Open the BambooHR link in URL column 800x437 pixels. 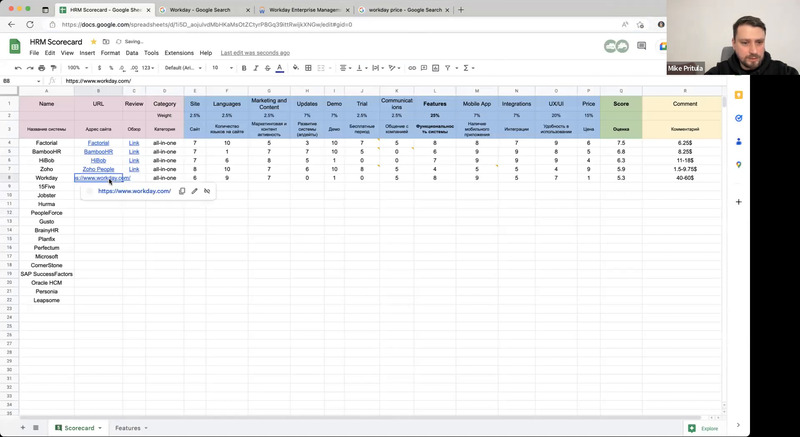tap(98, 152)
